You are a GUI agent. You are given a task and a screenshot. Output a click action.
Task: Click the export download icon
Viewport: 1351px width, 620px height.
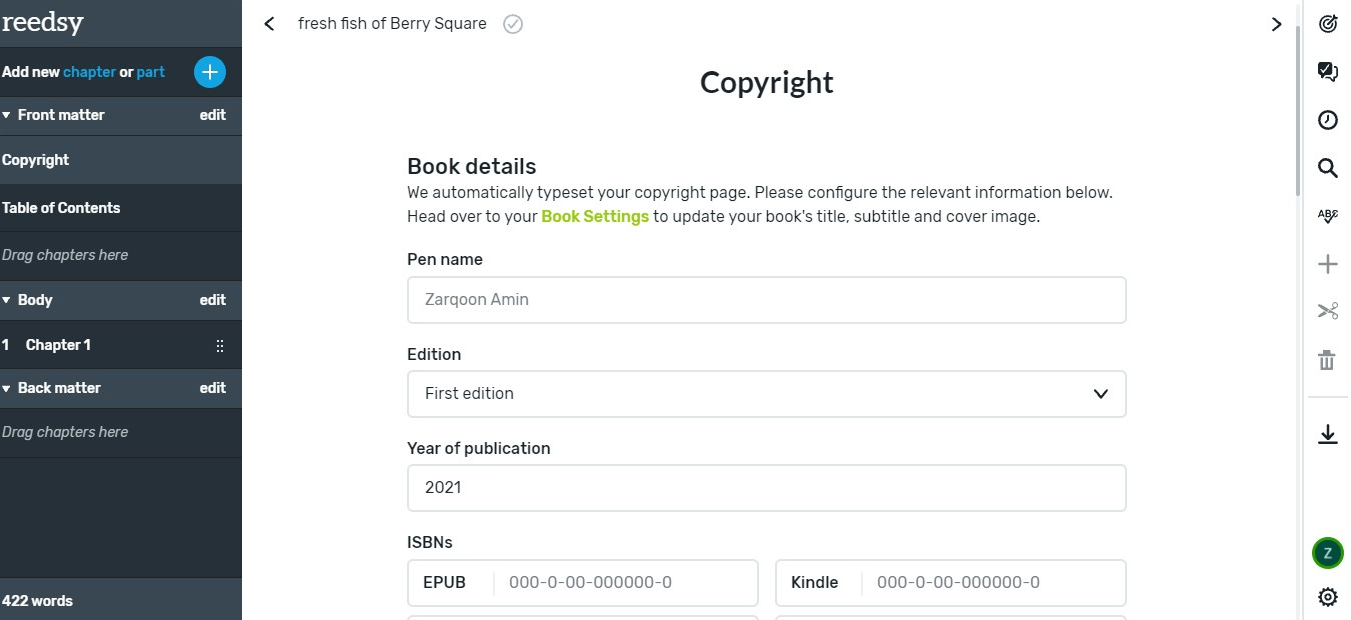pos(1327,434)
